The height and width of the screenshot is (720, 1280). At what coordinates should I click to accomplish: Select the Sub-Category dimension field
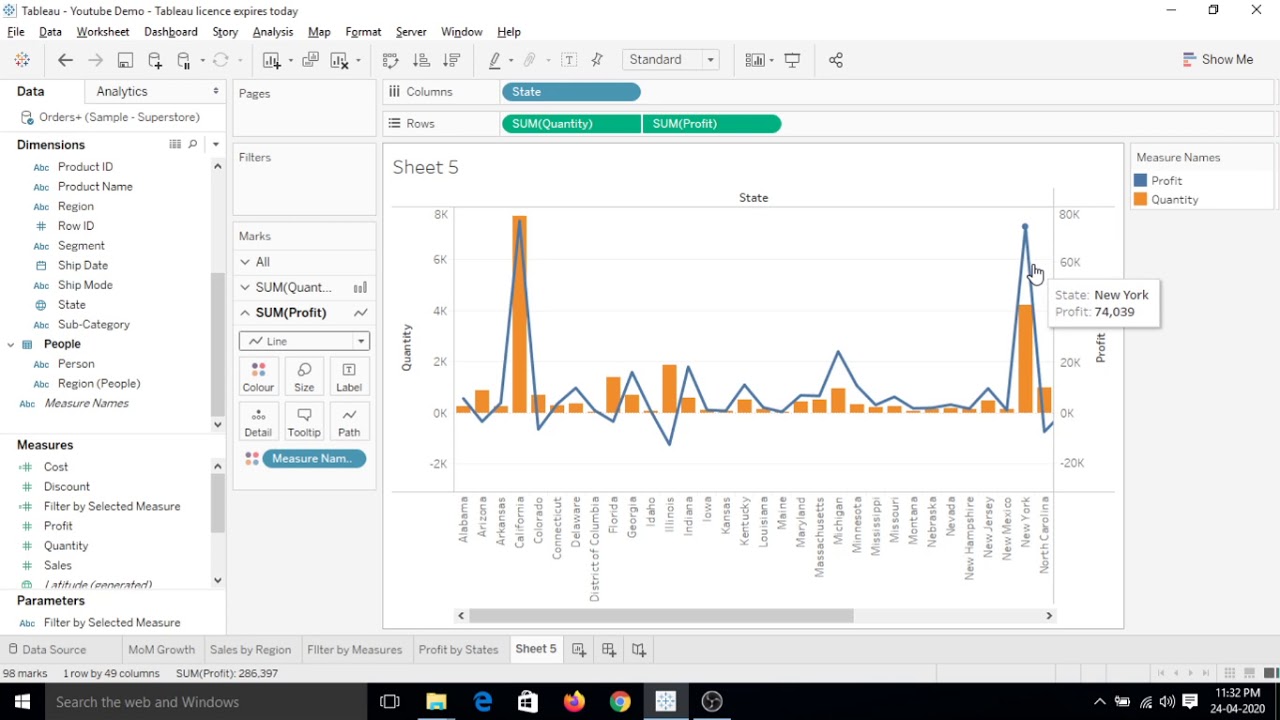pos(94,325)
